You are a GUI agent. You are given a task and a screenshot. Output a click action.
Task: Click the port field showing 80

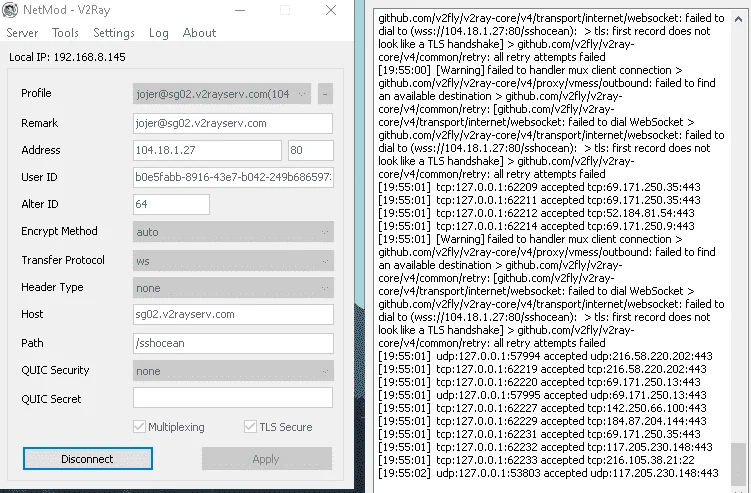click(x=310, y=150)
